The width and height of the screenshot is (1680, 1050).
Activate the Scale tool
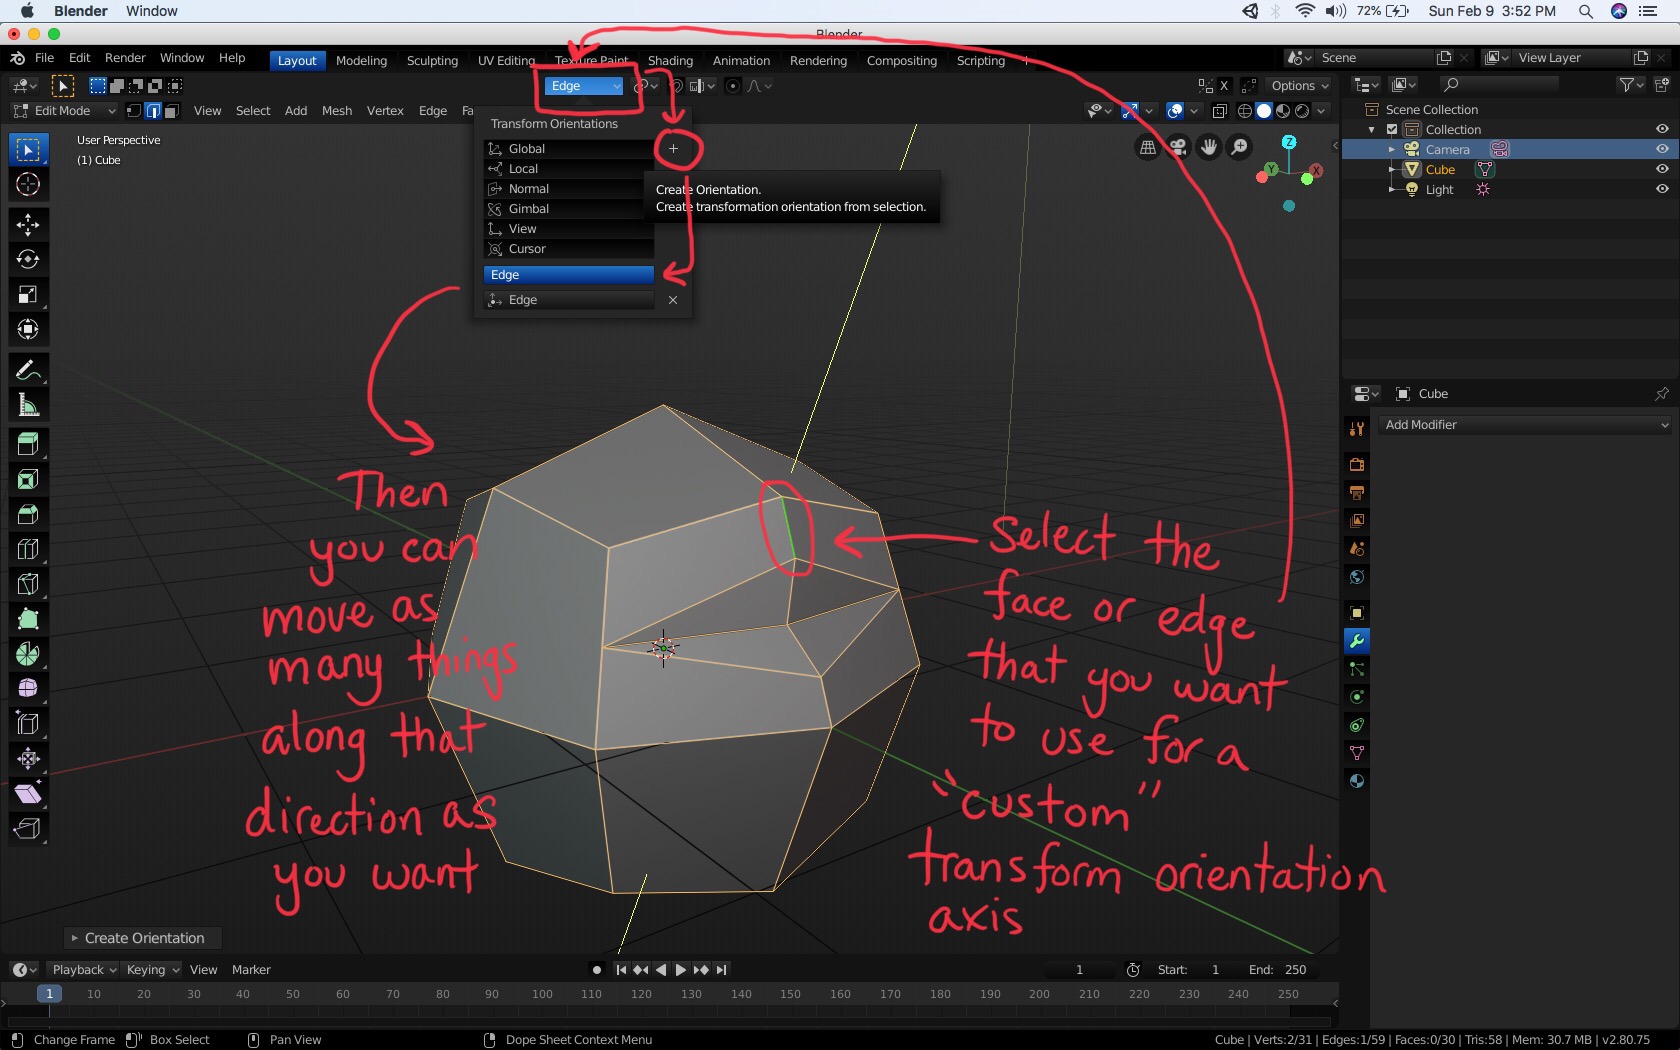28,294
